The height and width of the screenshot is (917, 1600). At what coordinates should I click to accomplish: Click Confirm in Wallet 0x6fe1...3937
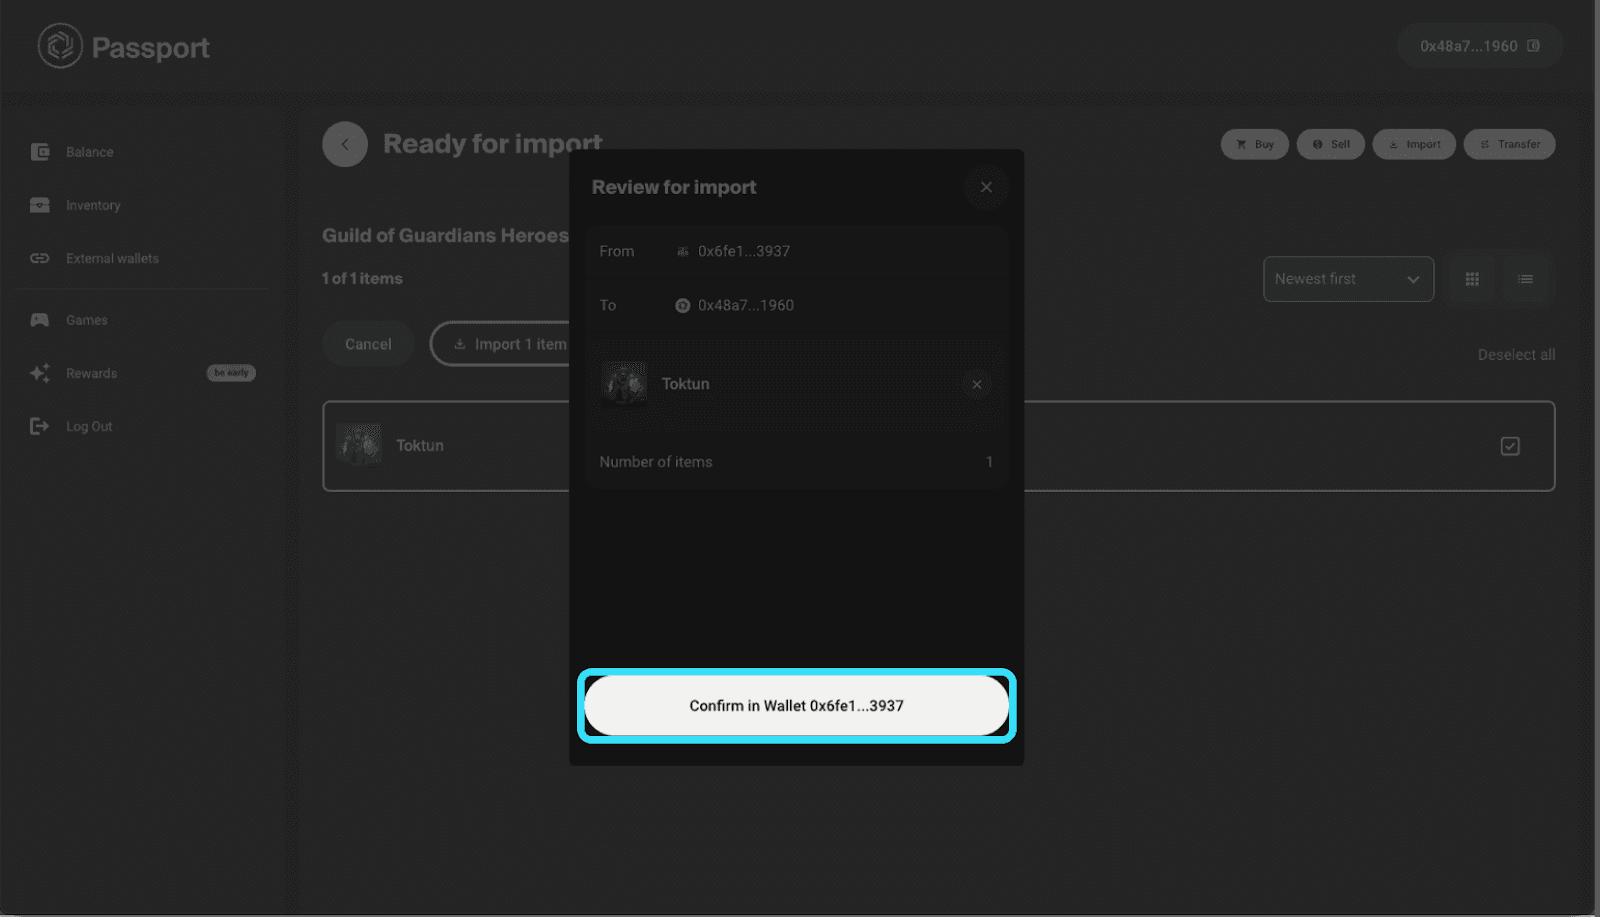point(795,705)
